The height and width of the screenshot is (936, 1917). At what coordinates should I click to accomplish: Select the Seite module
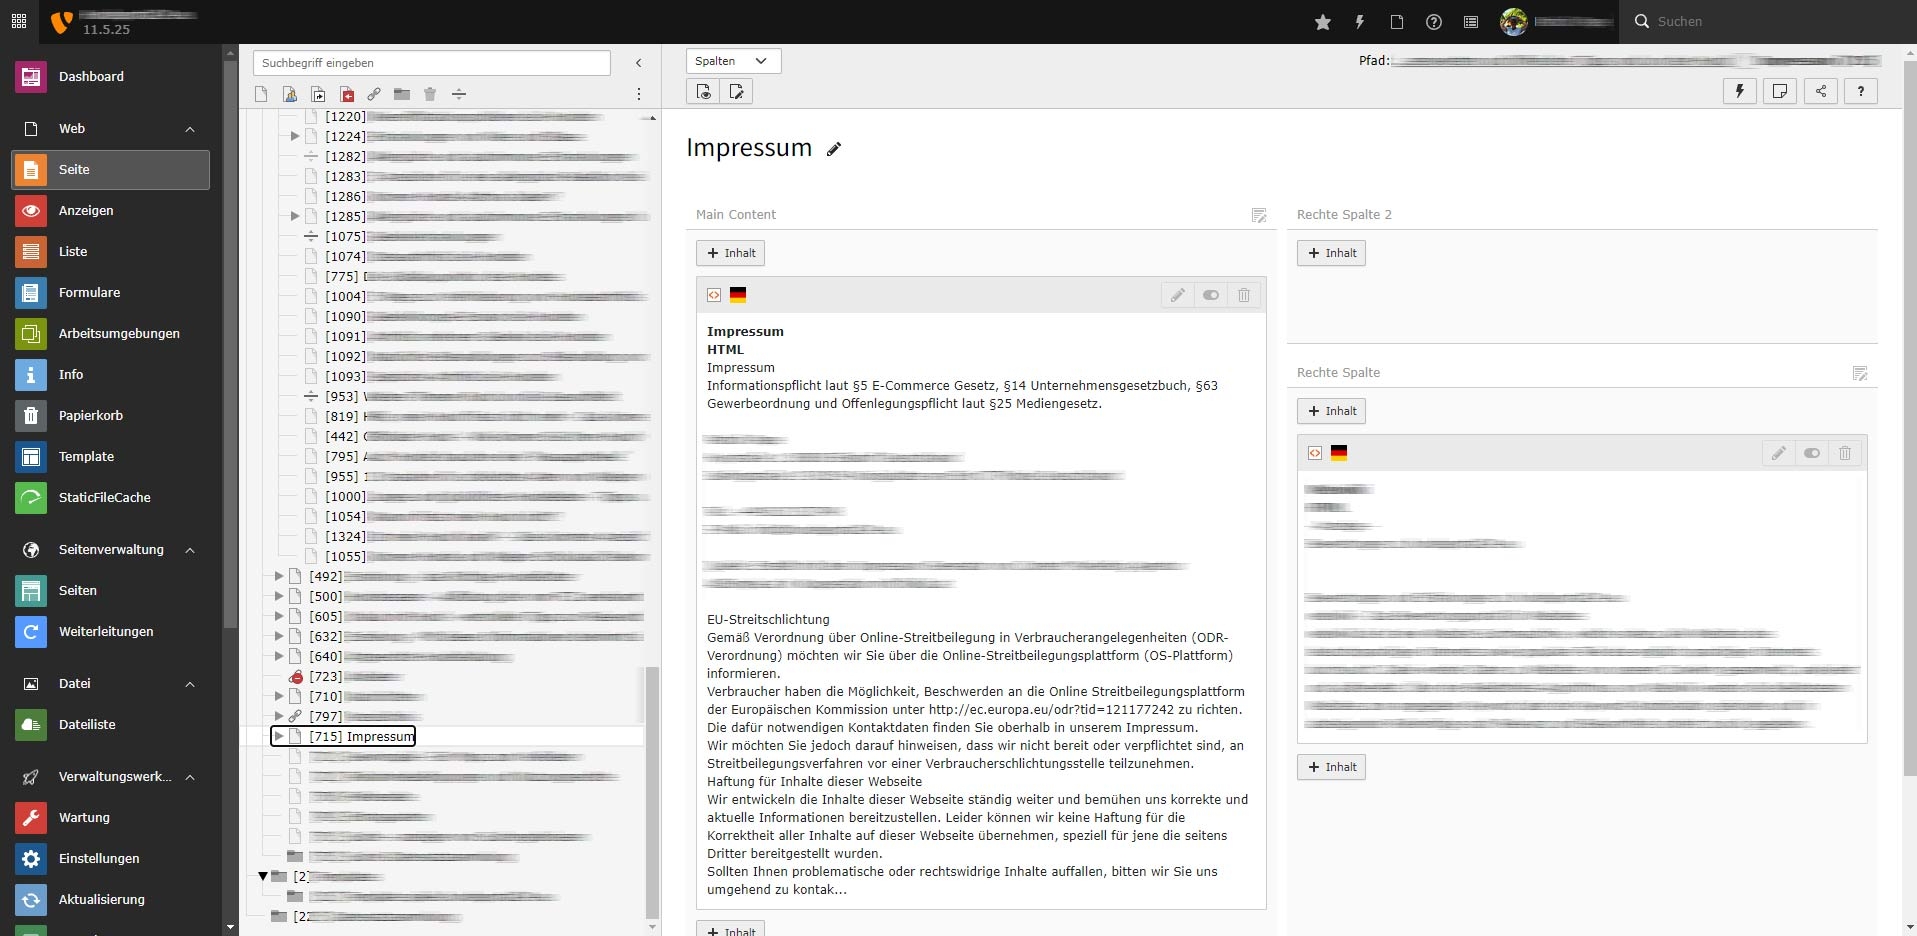(110, 170)
